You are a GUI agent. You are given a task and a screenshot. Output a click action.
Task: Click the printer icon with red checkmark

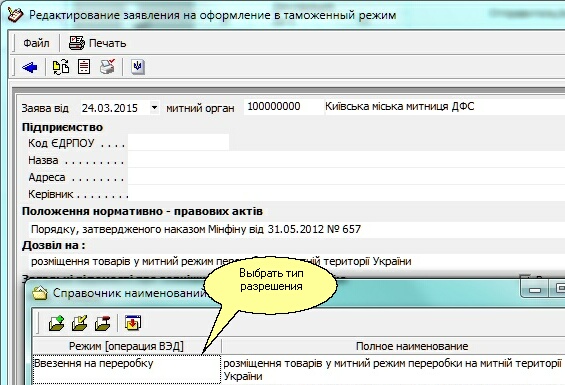click(x=107, y=67)
